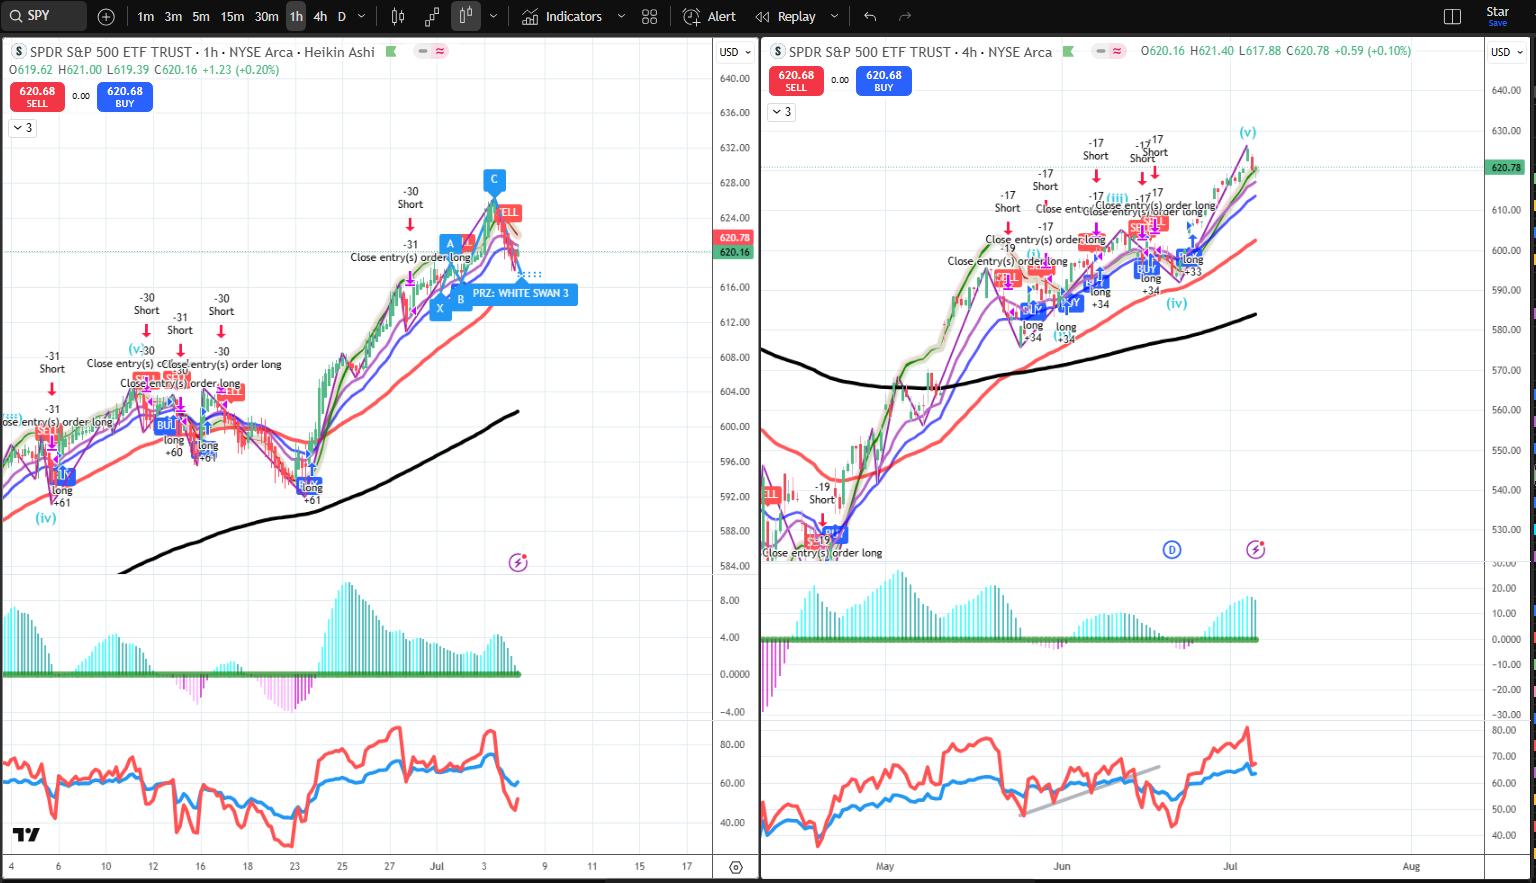Click the green 620.78 price label on the 4h axis
Image resolution: width=1536 pixels, height=883 pixels.
pos(1506,168)
